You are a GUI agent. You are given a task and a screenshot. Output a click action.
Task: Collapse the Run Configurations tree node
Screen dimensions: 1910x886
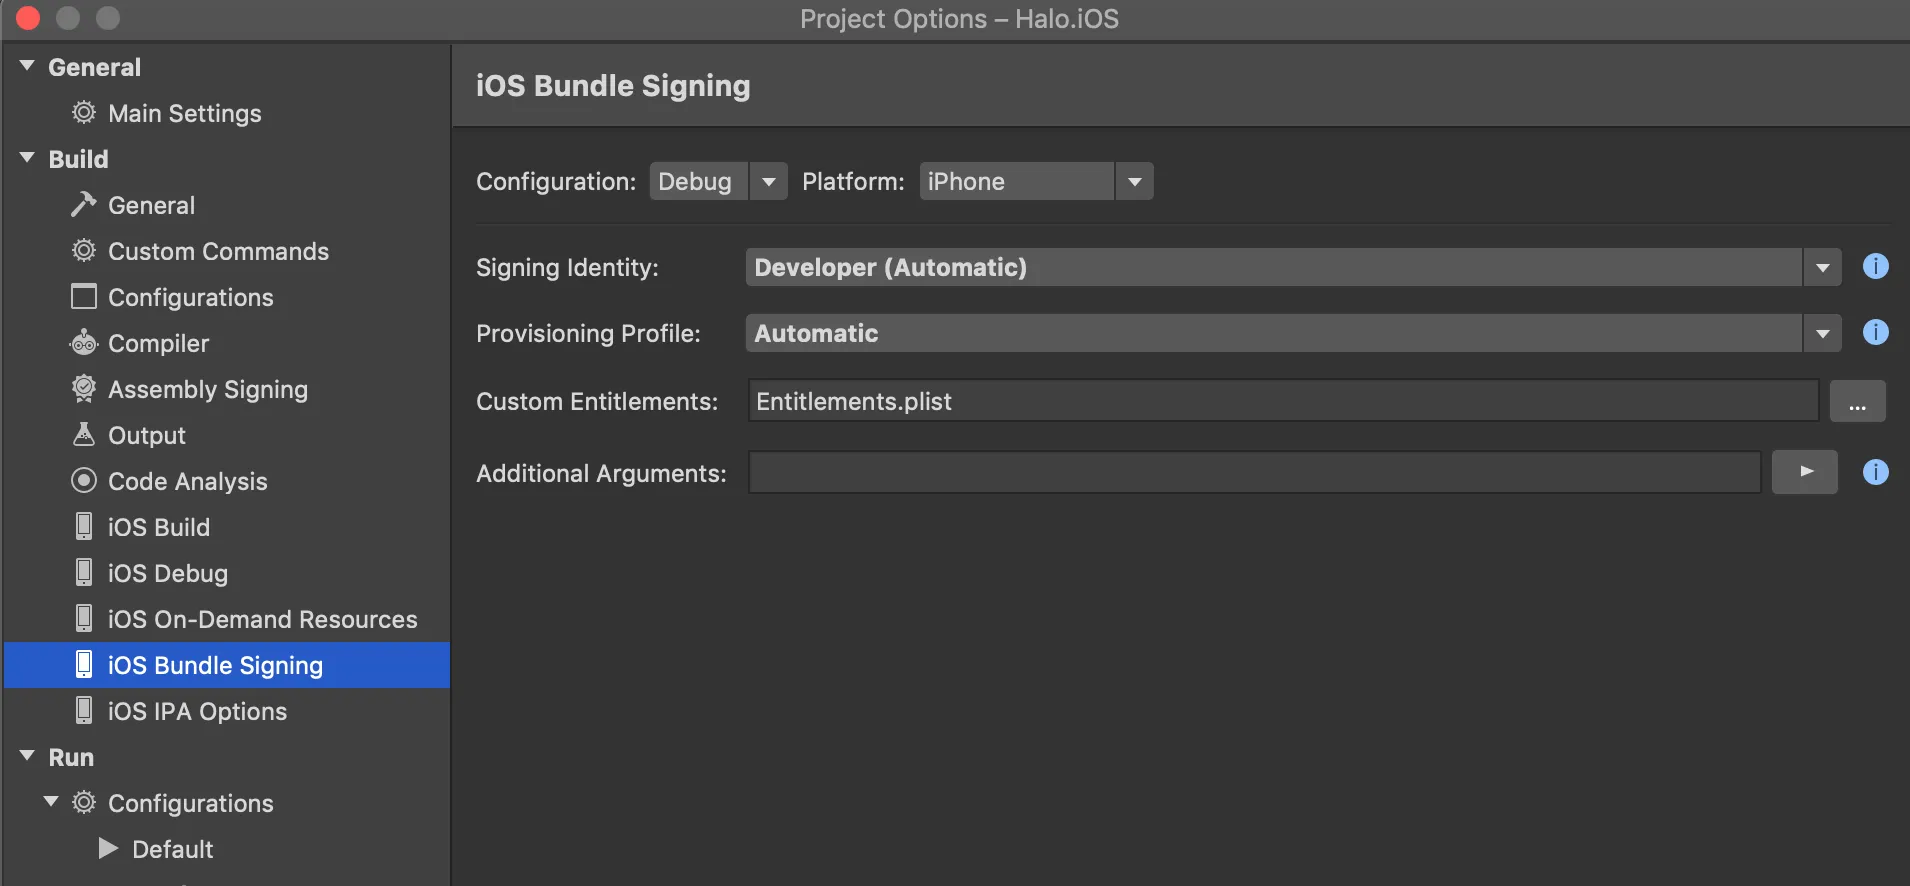click(x=51, y=802)
